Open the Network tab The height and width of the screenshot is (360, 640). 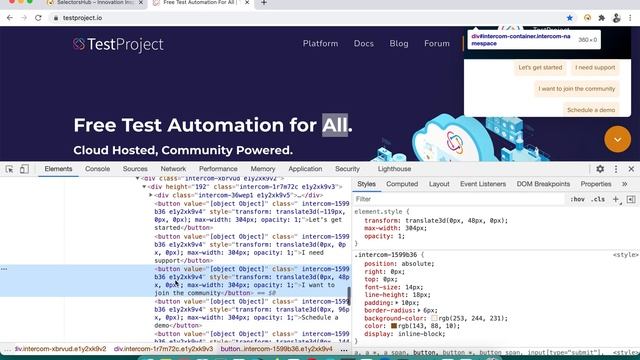point(173,169)
